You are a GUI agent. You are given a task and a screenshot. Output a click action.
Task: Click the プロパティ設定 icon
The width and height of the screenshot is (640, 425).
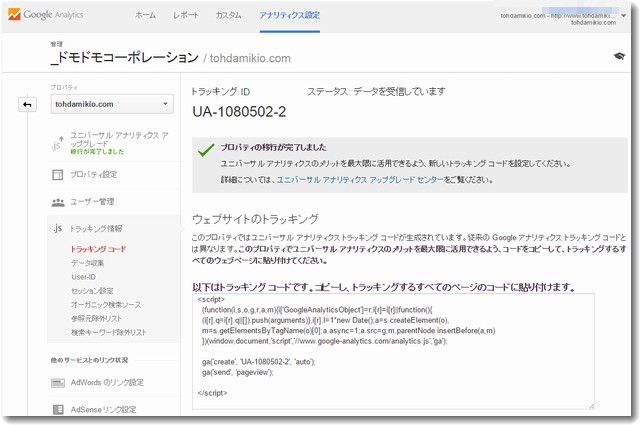pos(58,175)
